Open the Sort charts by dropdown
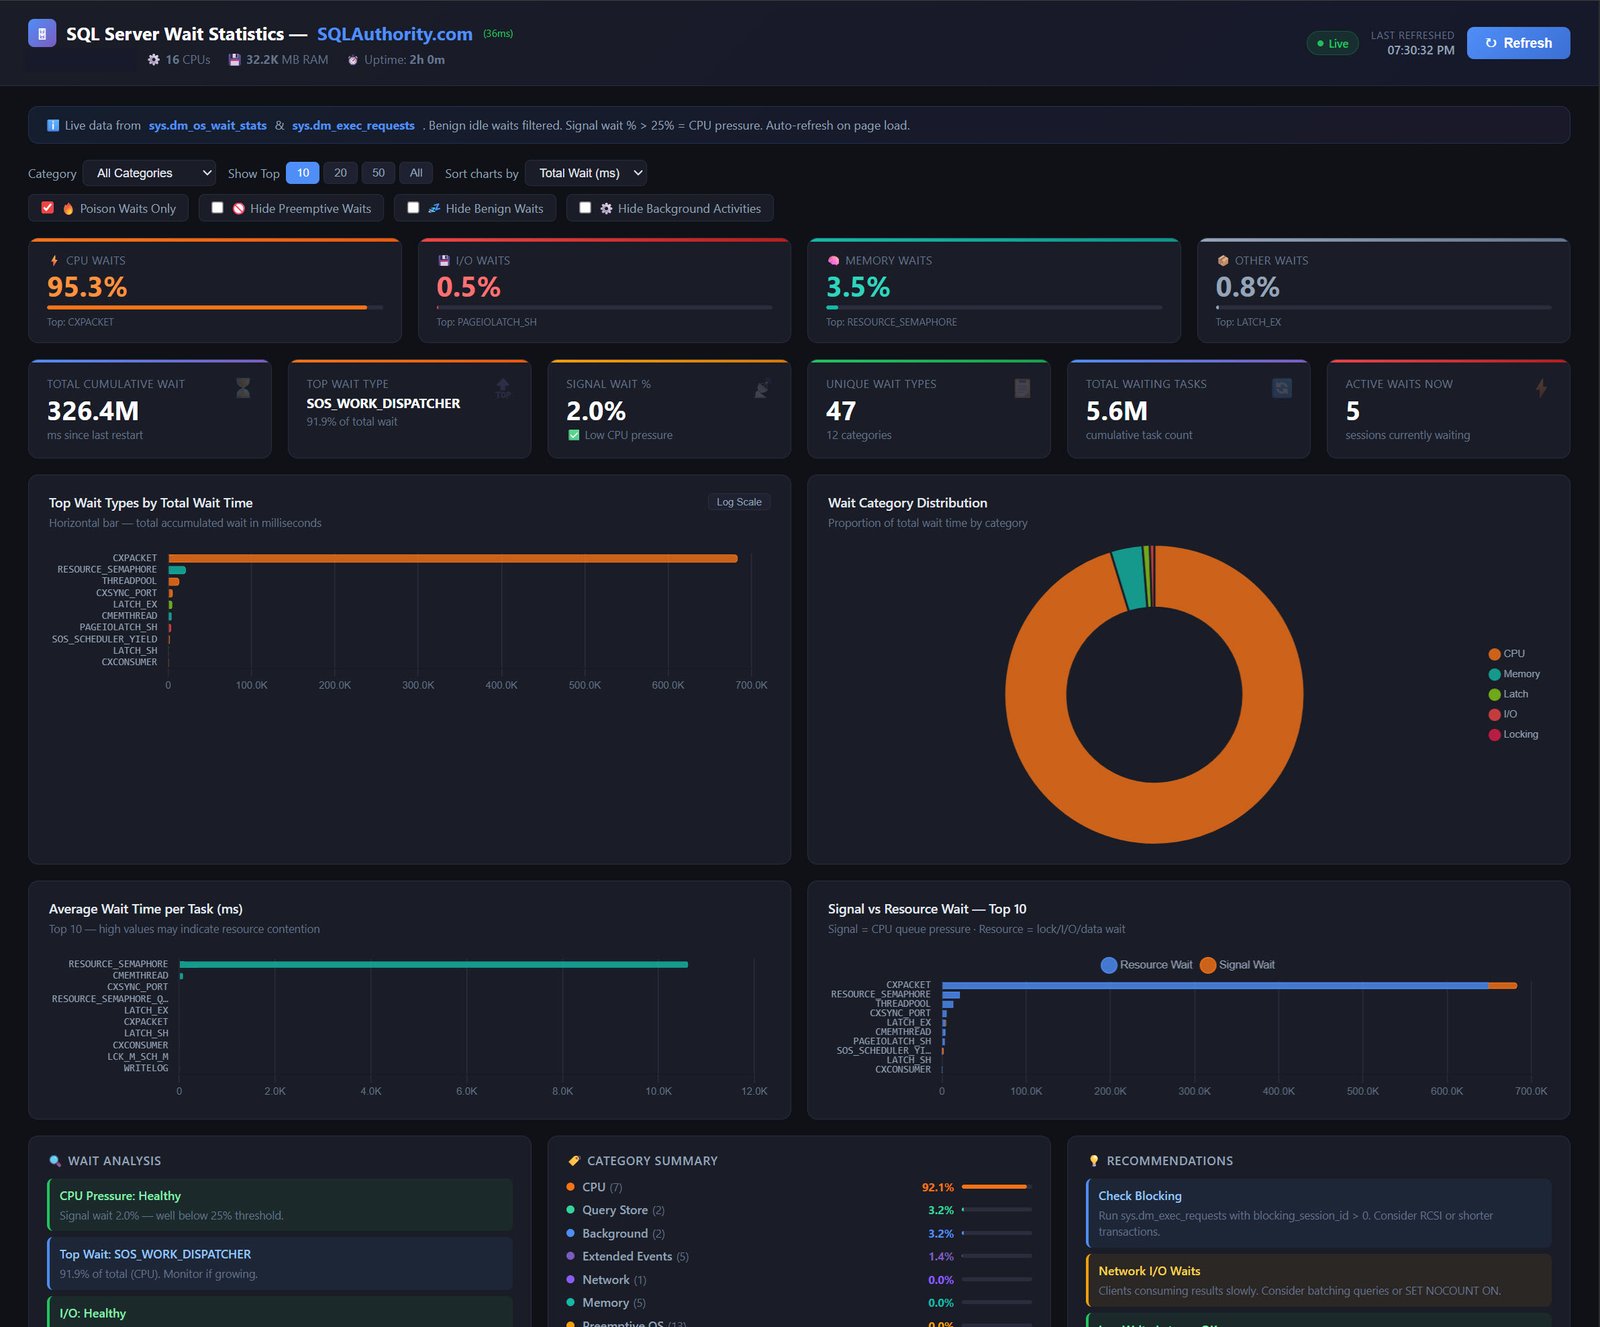Viewport: 1600px width, 1327px height. 585,173
